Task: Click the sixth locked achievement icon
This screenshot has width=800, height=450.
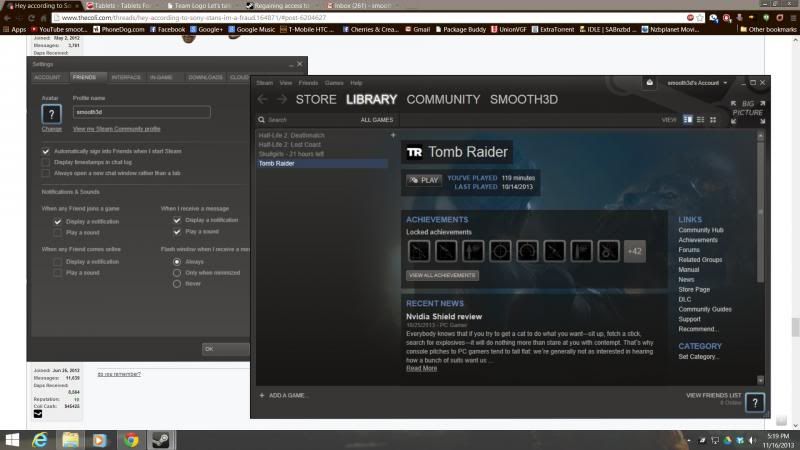Action: (554, 251)
